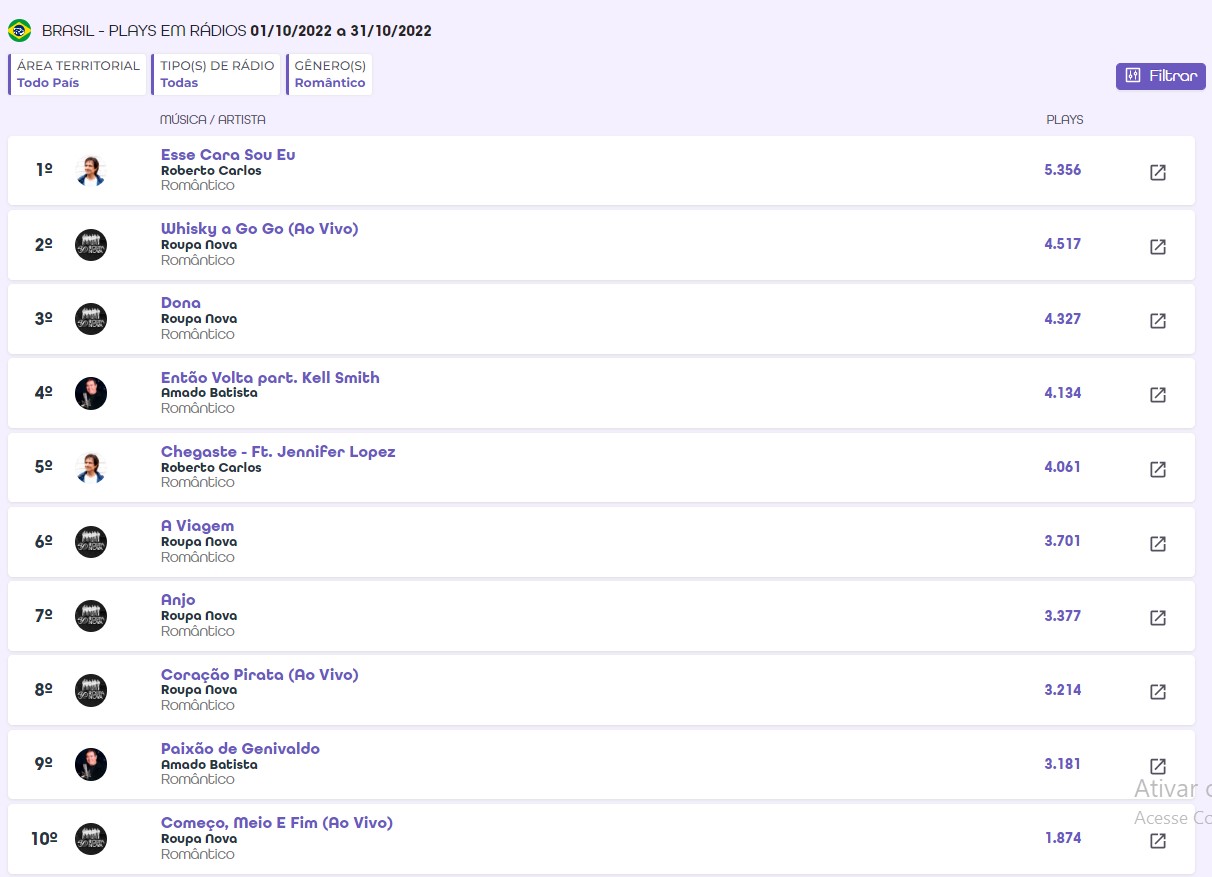The width and height of the screenshot is (1212, 877).
Task: Open Tipo(s) de Rádio filter showing Todas
Action: point(217,74)
